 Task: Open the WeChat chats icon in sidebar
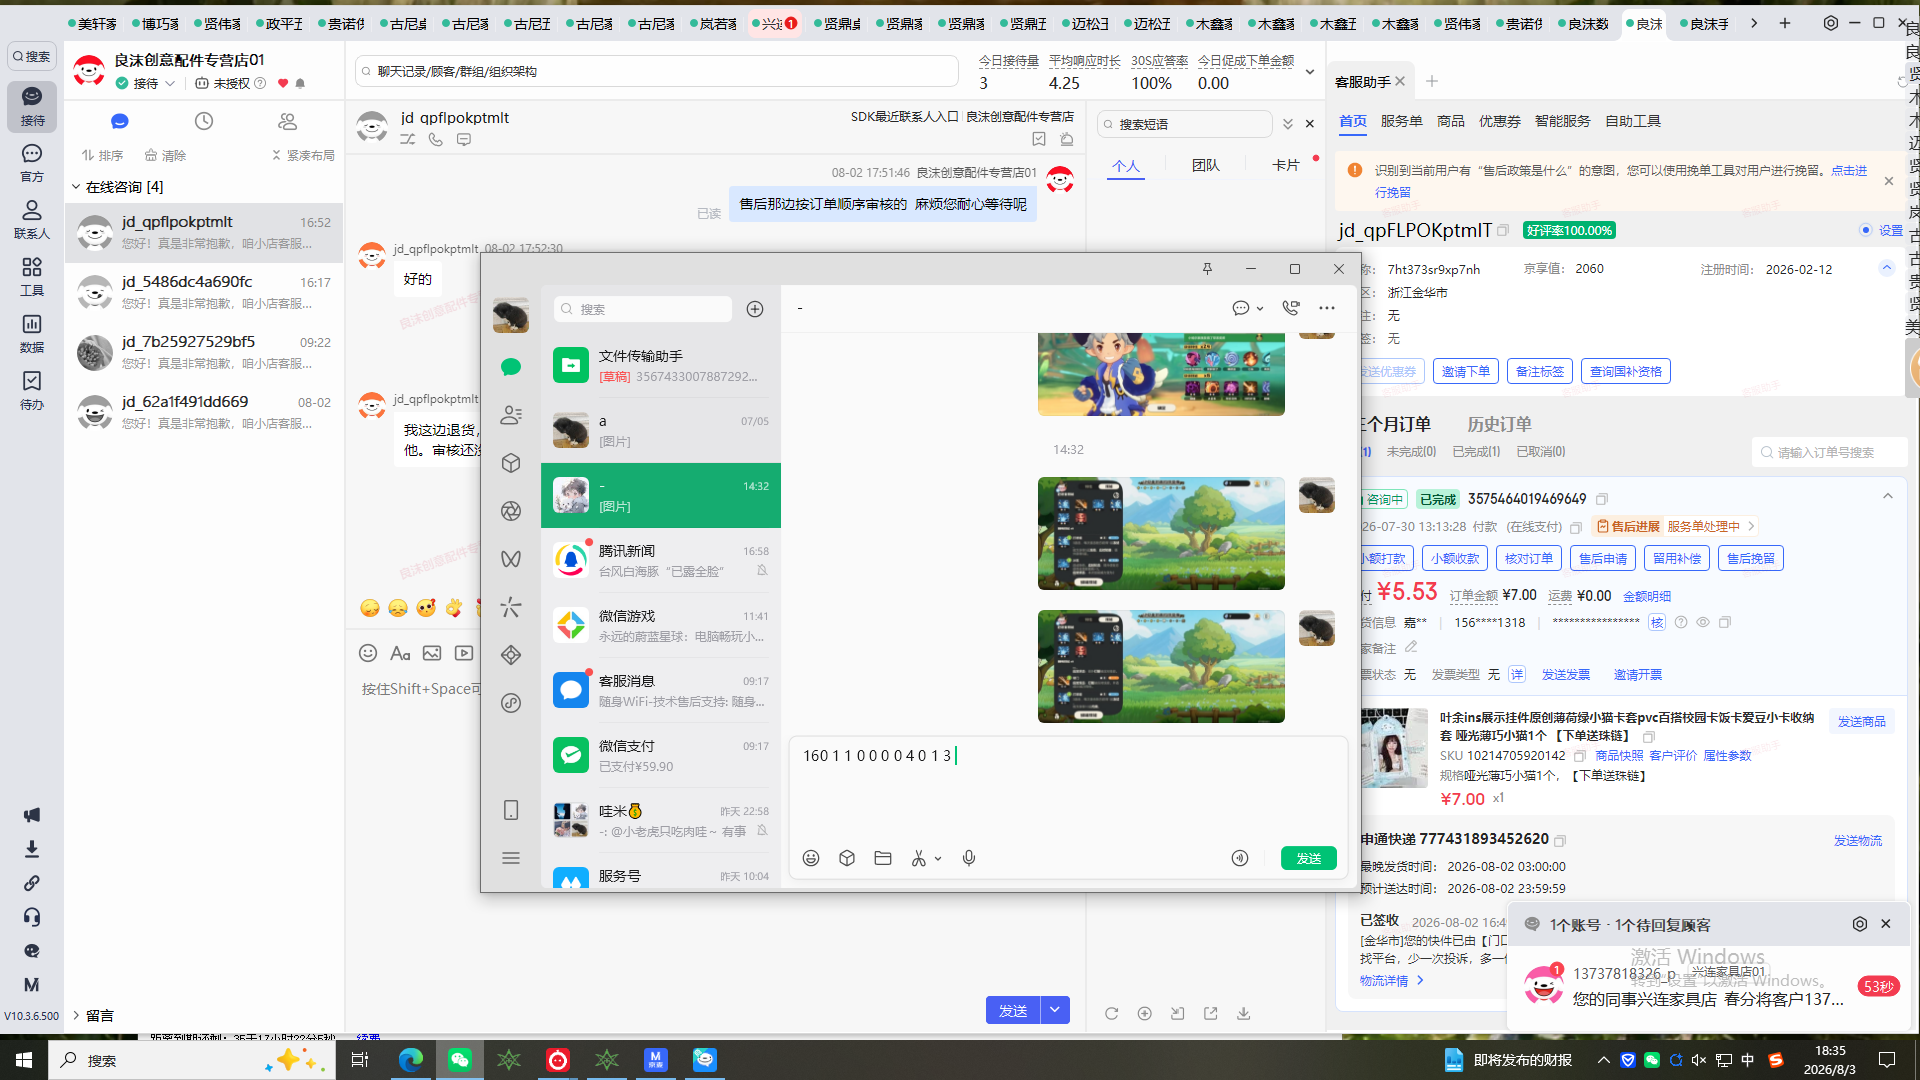[x=511, y=367]
